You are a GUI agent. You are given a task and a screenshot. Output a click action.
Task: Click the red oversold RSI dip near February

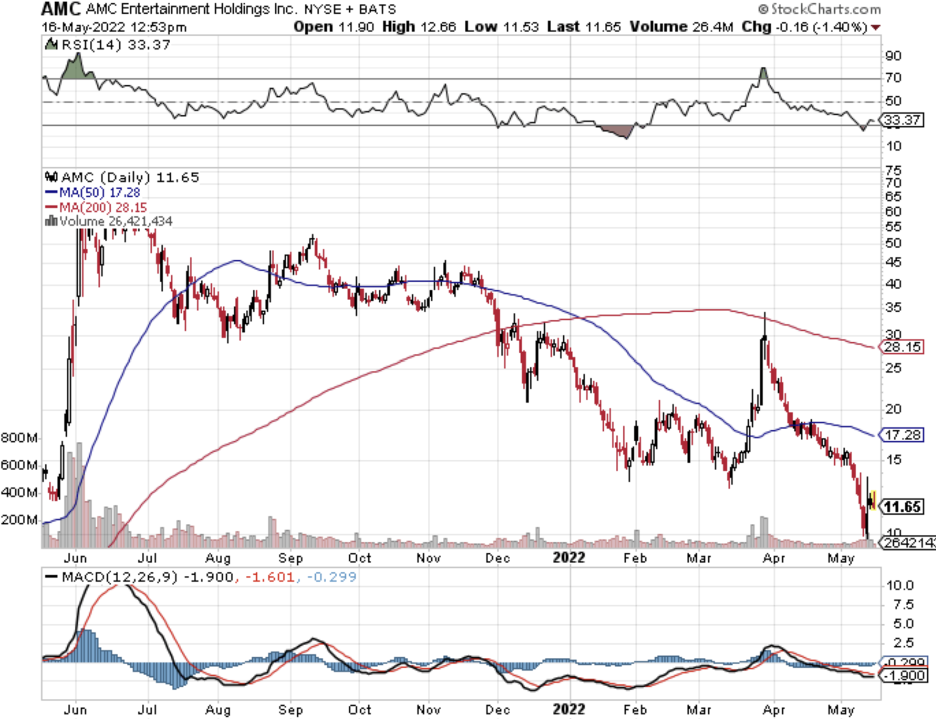616,131
